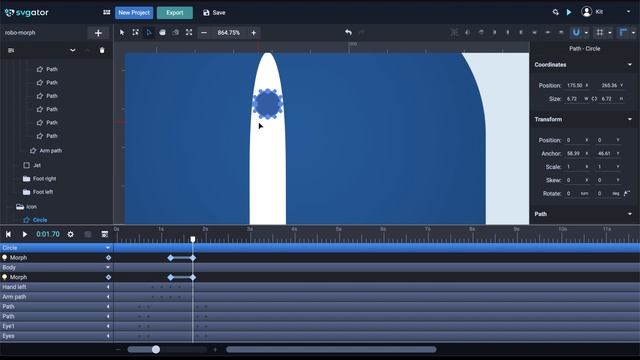
Task: Click the timeline zoom slider handle
Action: point(156,349)
